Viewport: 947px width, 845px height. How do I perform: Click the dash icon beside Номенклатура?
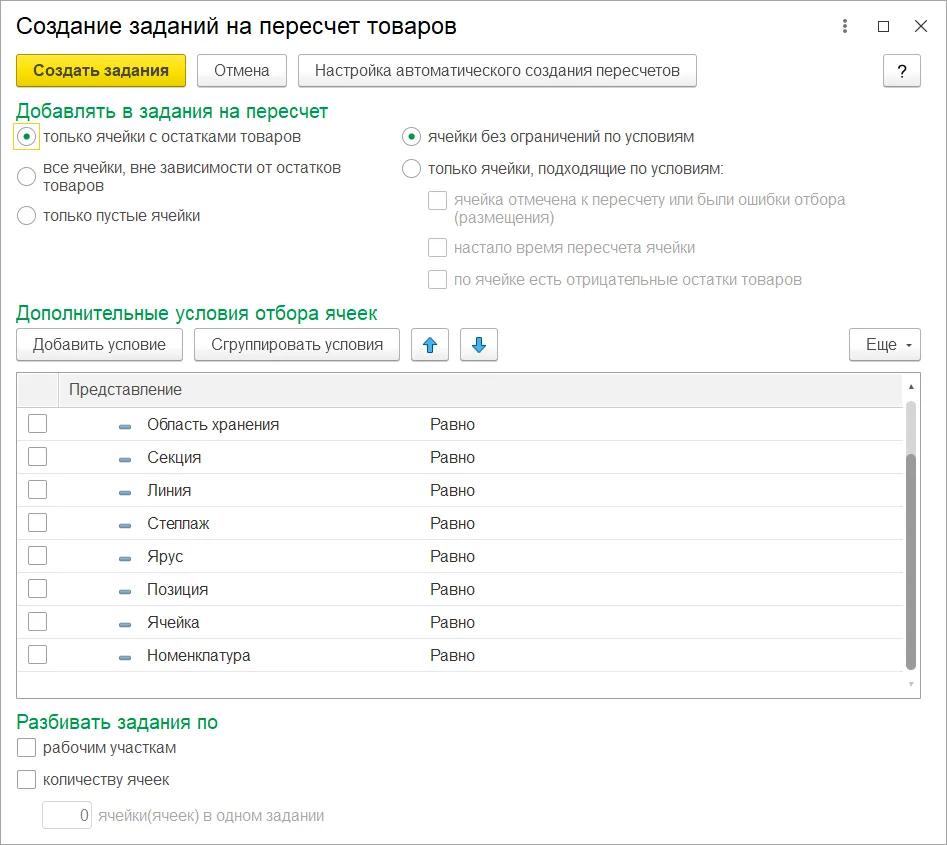click(125, 658)
